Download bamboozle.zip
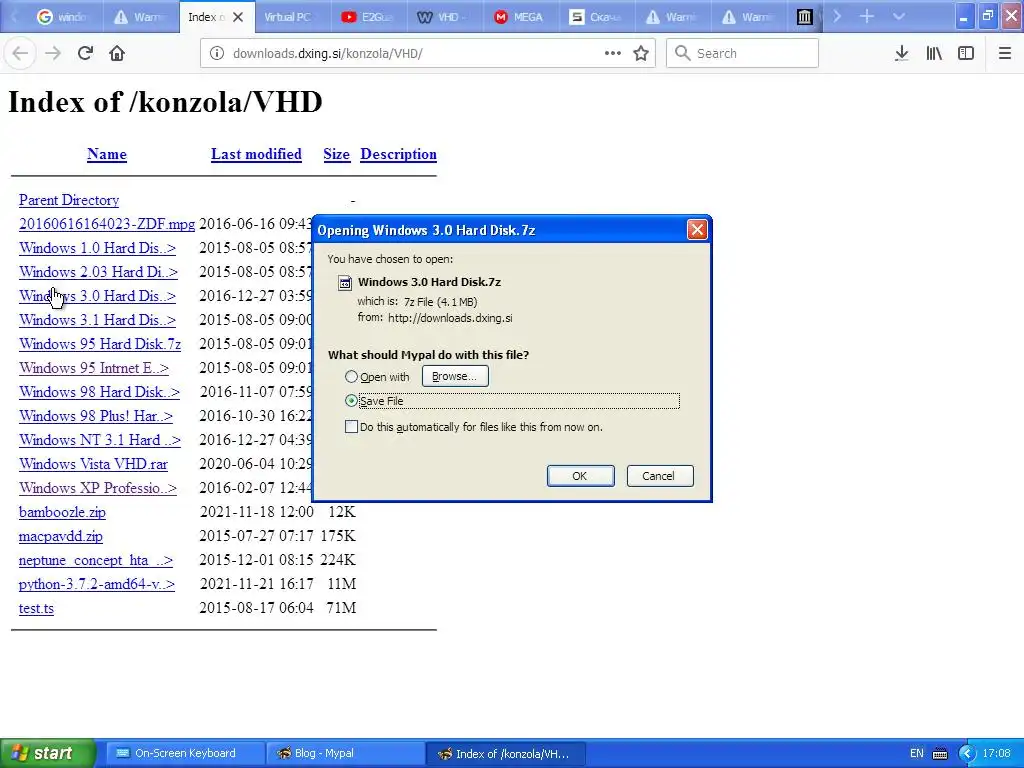Viewport: 1024px width, 768px height. (x=62, y=512)
